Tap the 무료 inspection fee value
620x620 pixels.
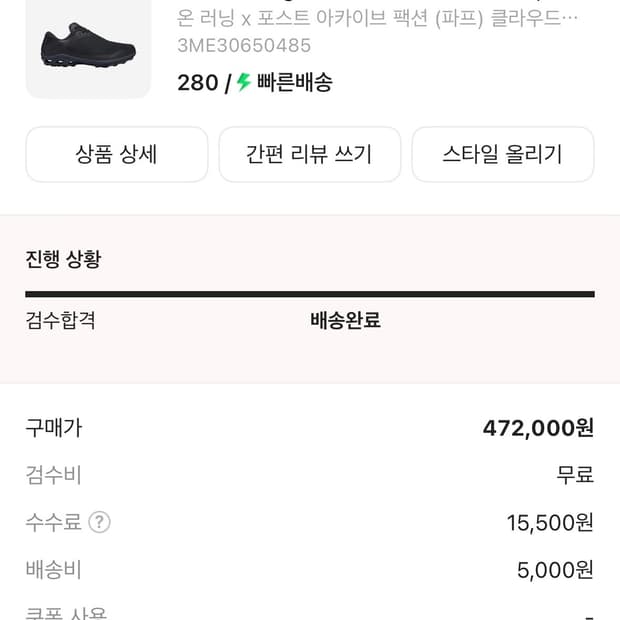(x=575, y=475)
